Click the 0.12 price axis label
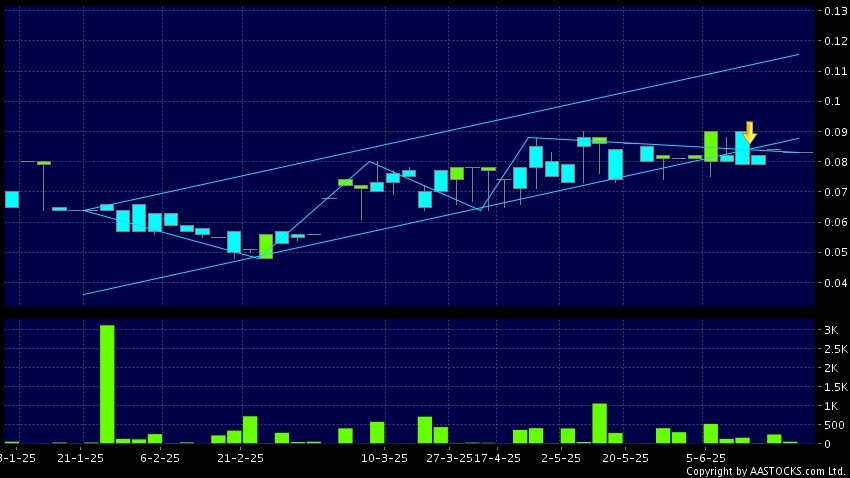Image resolution: width=850 pixels, height=478 pixels. point(835,41)
